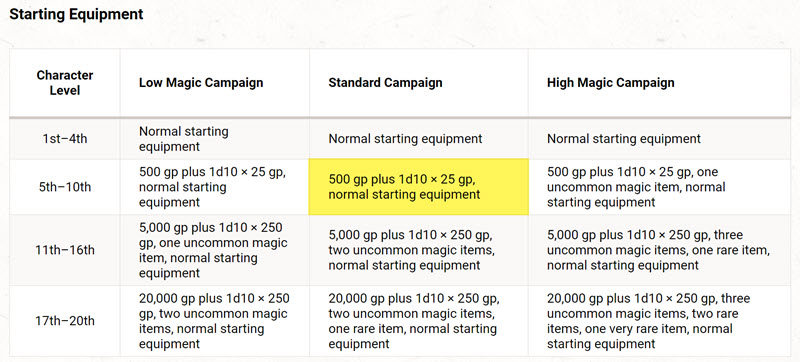Select the 17th–20th level row label
The height and width of the screenshot is (362, 800).
click(x=65, y=321)
